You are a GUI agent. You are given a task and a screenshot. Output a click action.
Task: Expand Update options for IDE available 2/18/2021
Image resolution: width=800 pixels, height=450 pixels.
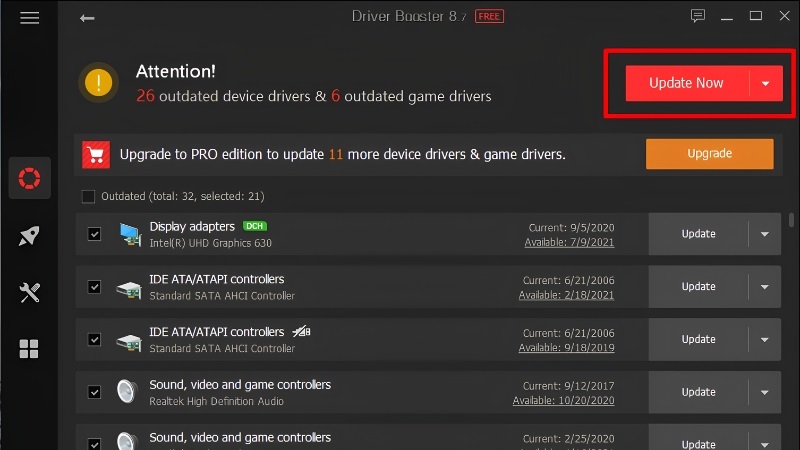(x=764, y=287)
